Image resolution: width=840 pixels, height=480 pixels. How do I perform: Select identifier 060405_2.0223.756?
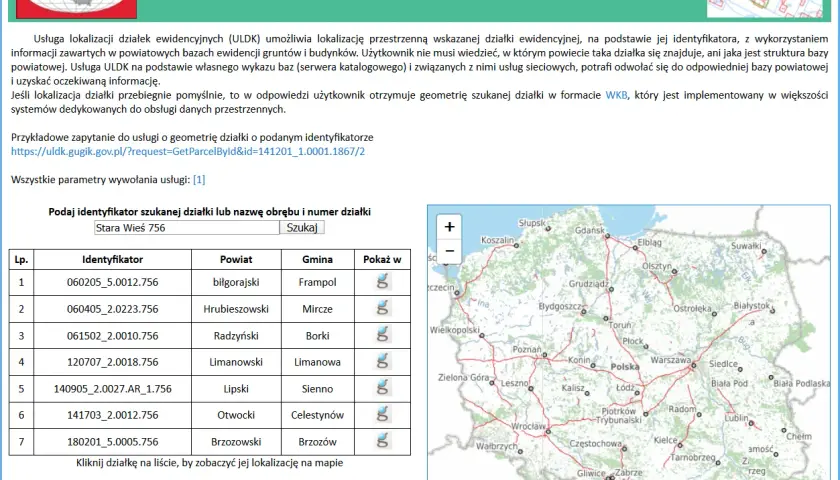tap(112, 309)
